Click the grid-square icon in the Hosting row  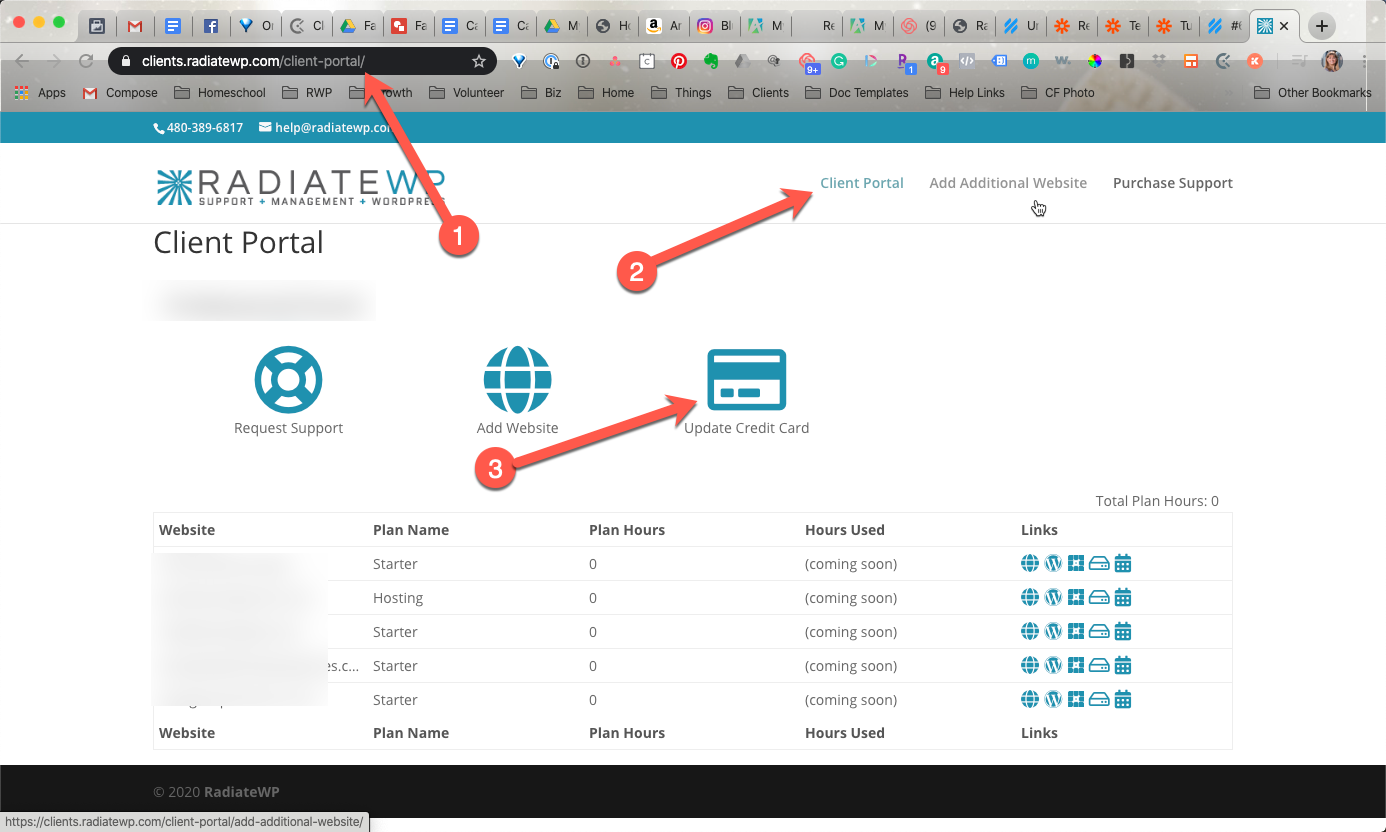click(1076, 598)
